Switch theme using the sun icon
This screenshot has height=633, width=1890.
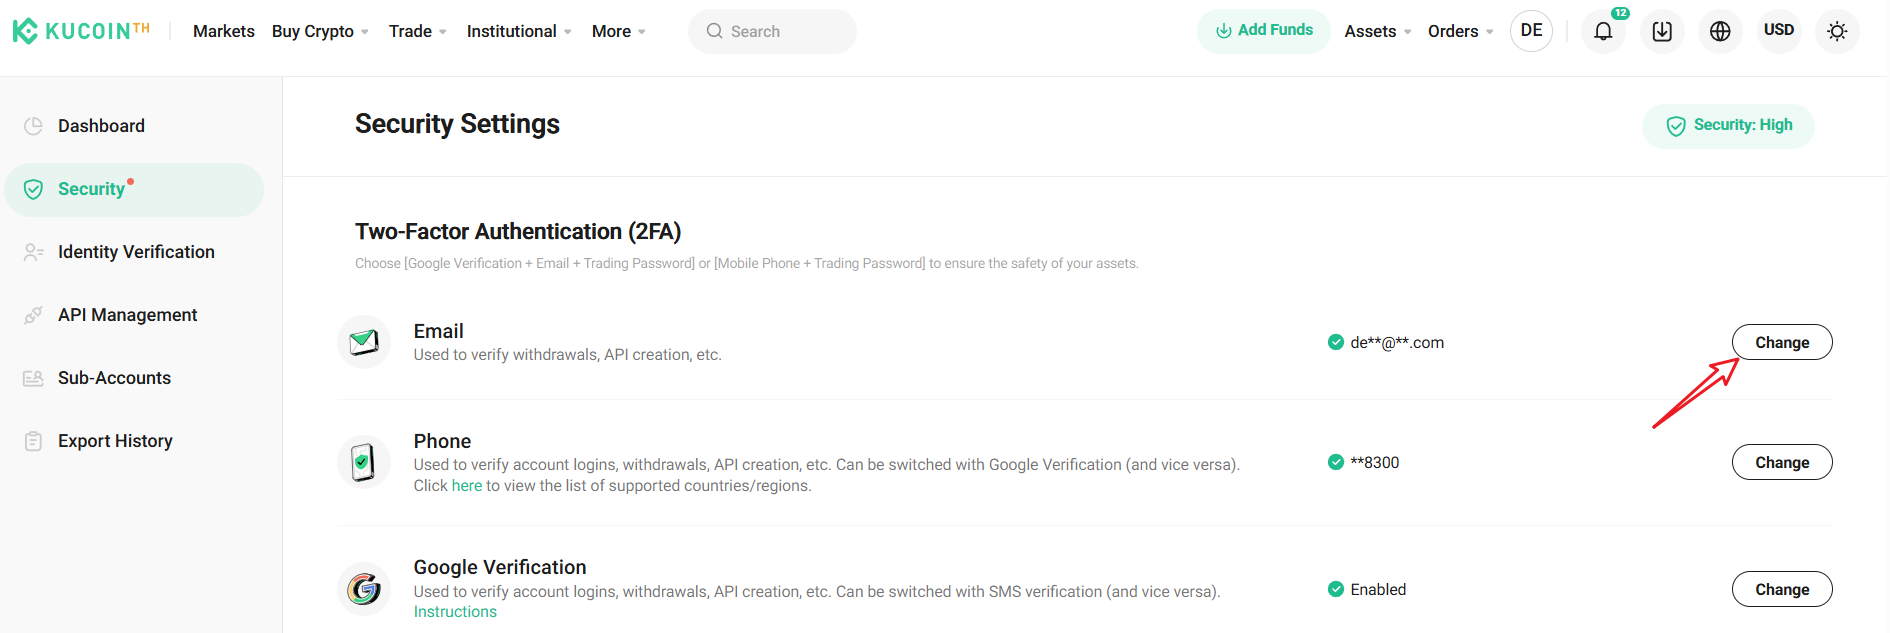[1837, 31]
